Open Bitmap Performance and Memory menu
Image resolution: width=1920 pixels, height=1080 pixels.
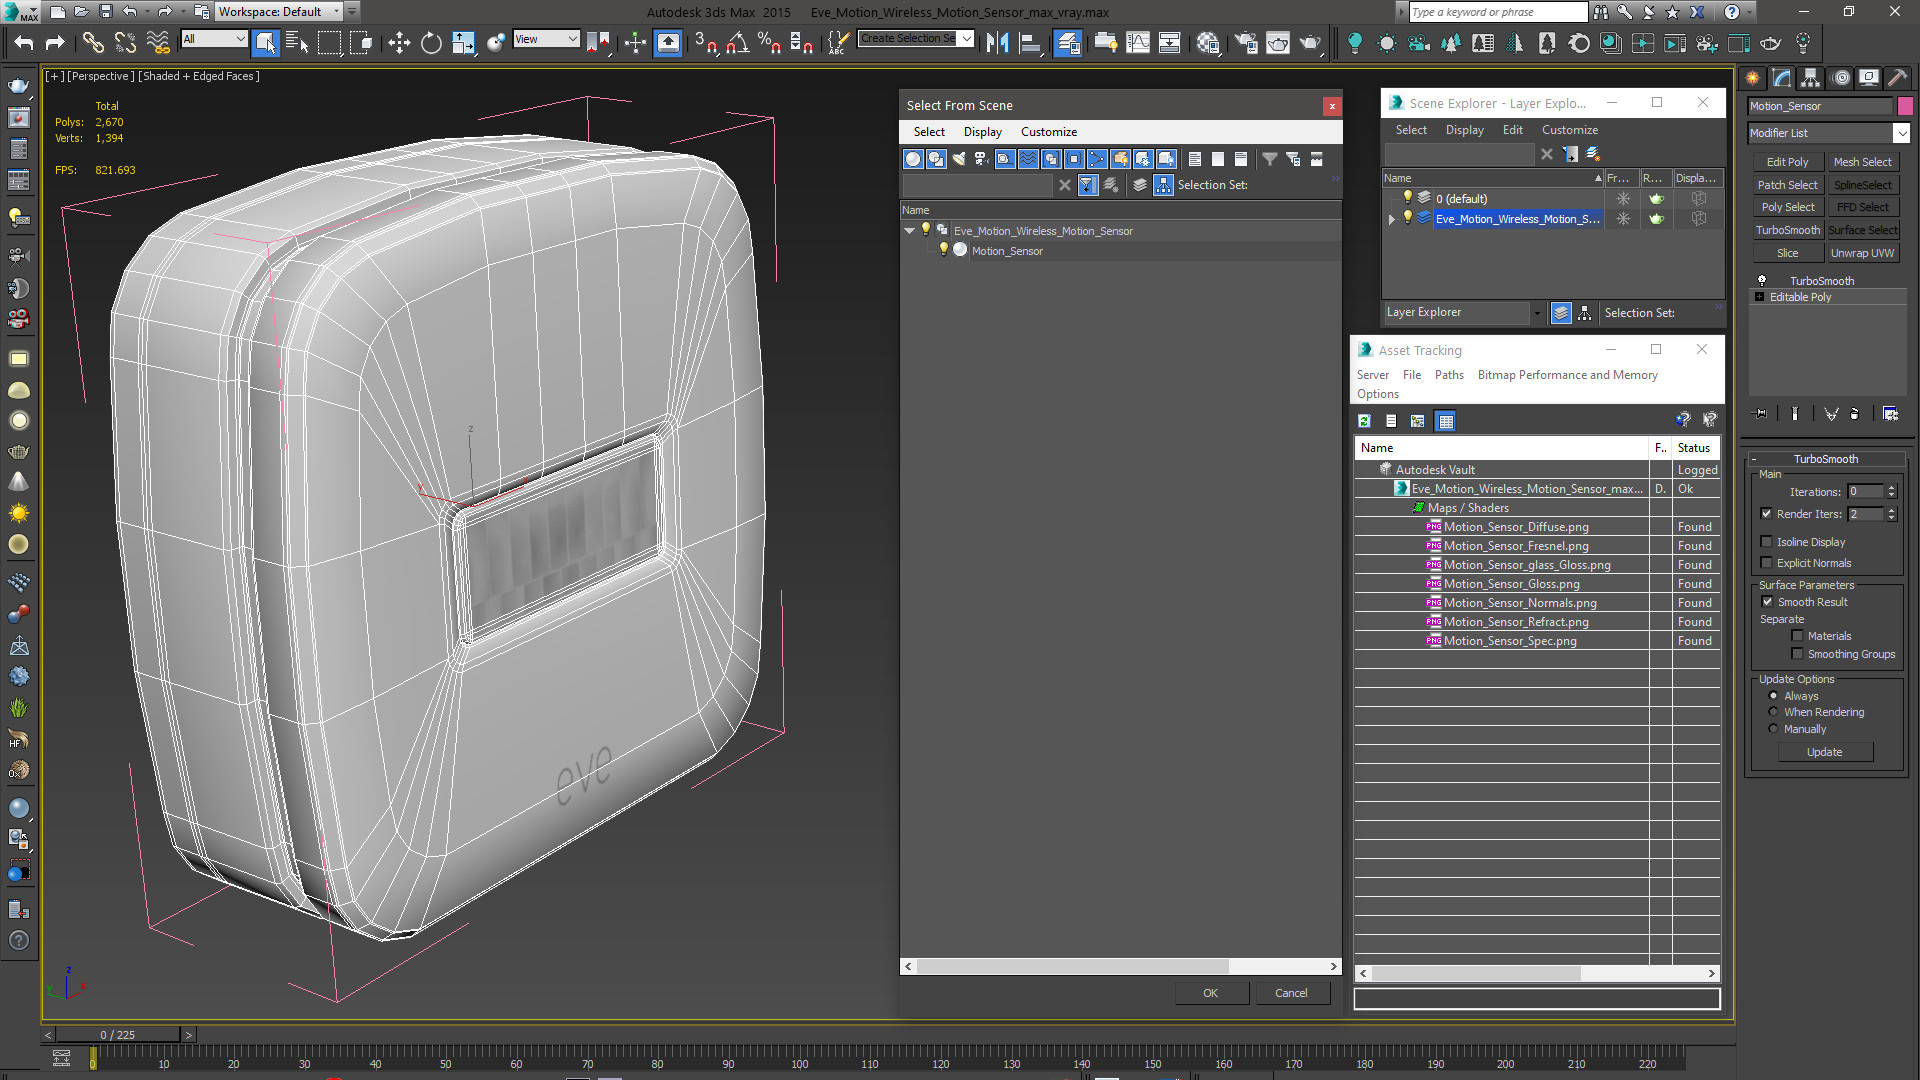point(1567,375)
